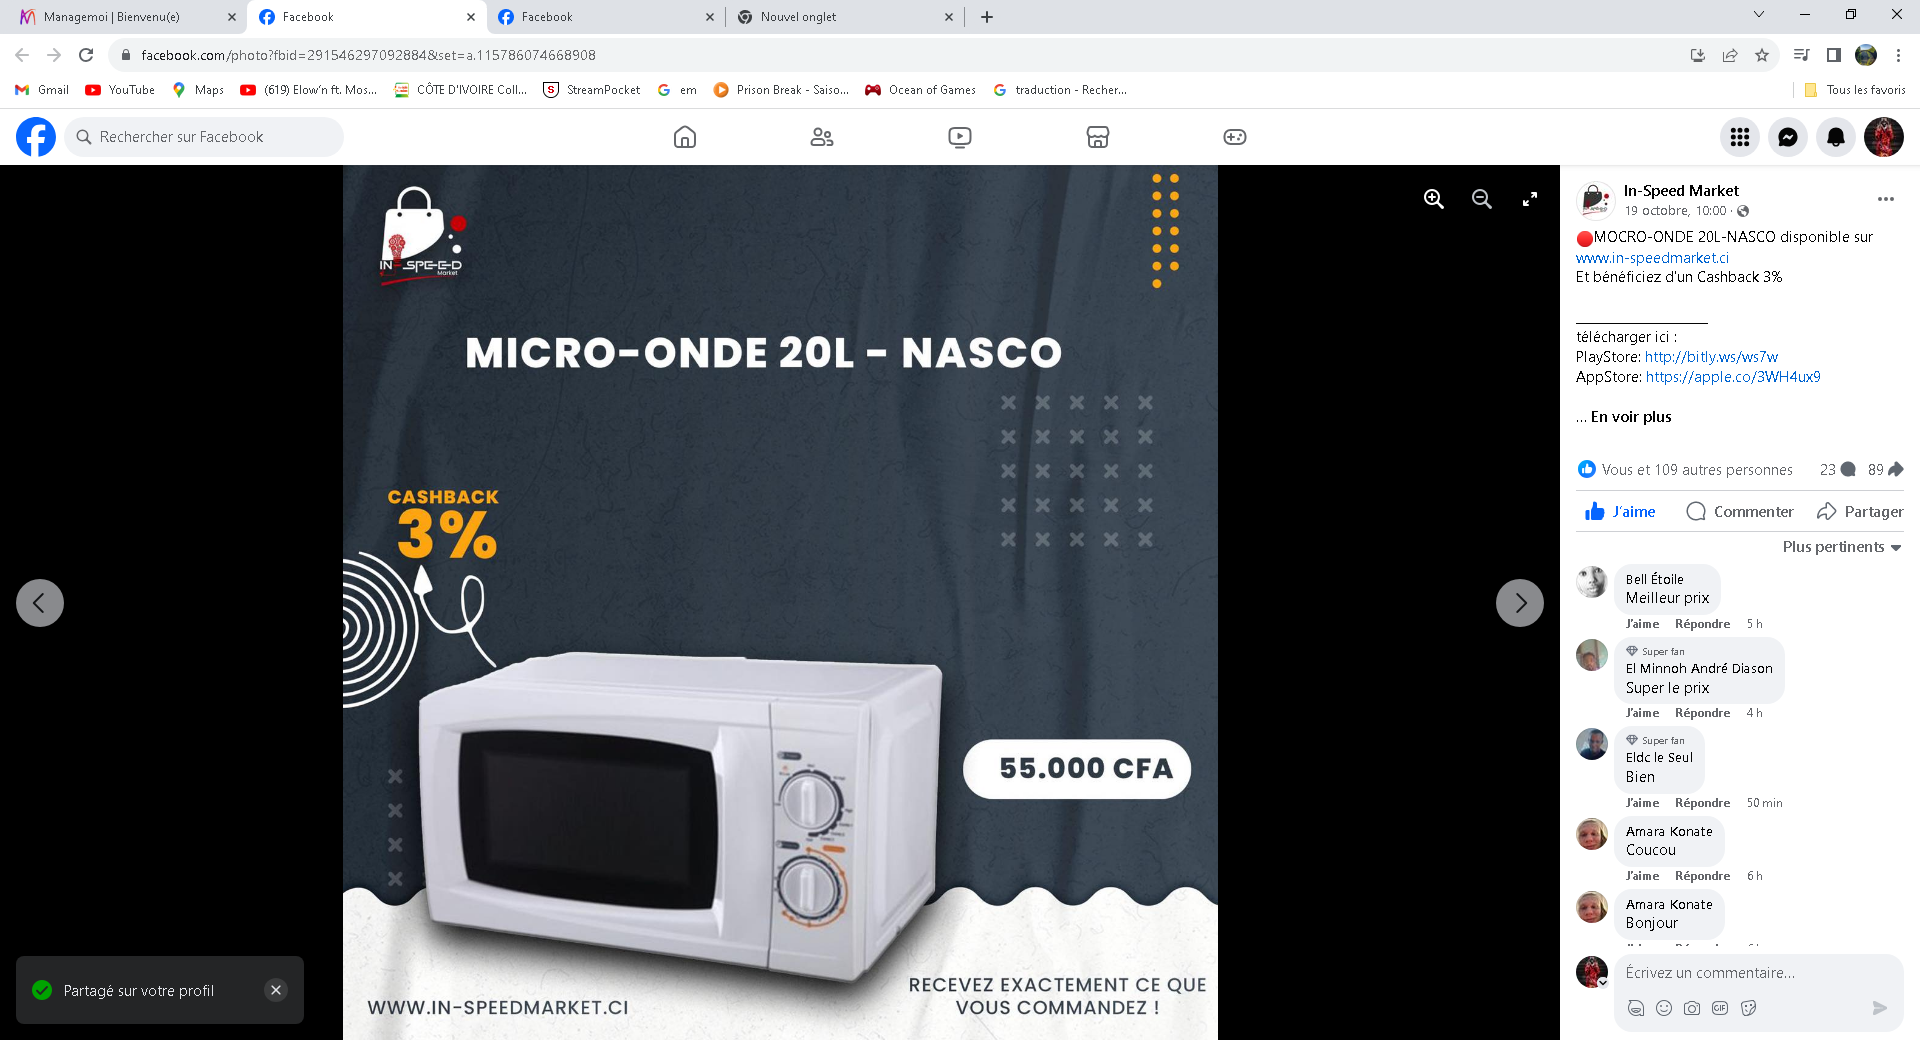
Task: Open the post options three-dot menu
Action: 1886,199
